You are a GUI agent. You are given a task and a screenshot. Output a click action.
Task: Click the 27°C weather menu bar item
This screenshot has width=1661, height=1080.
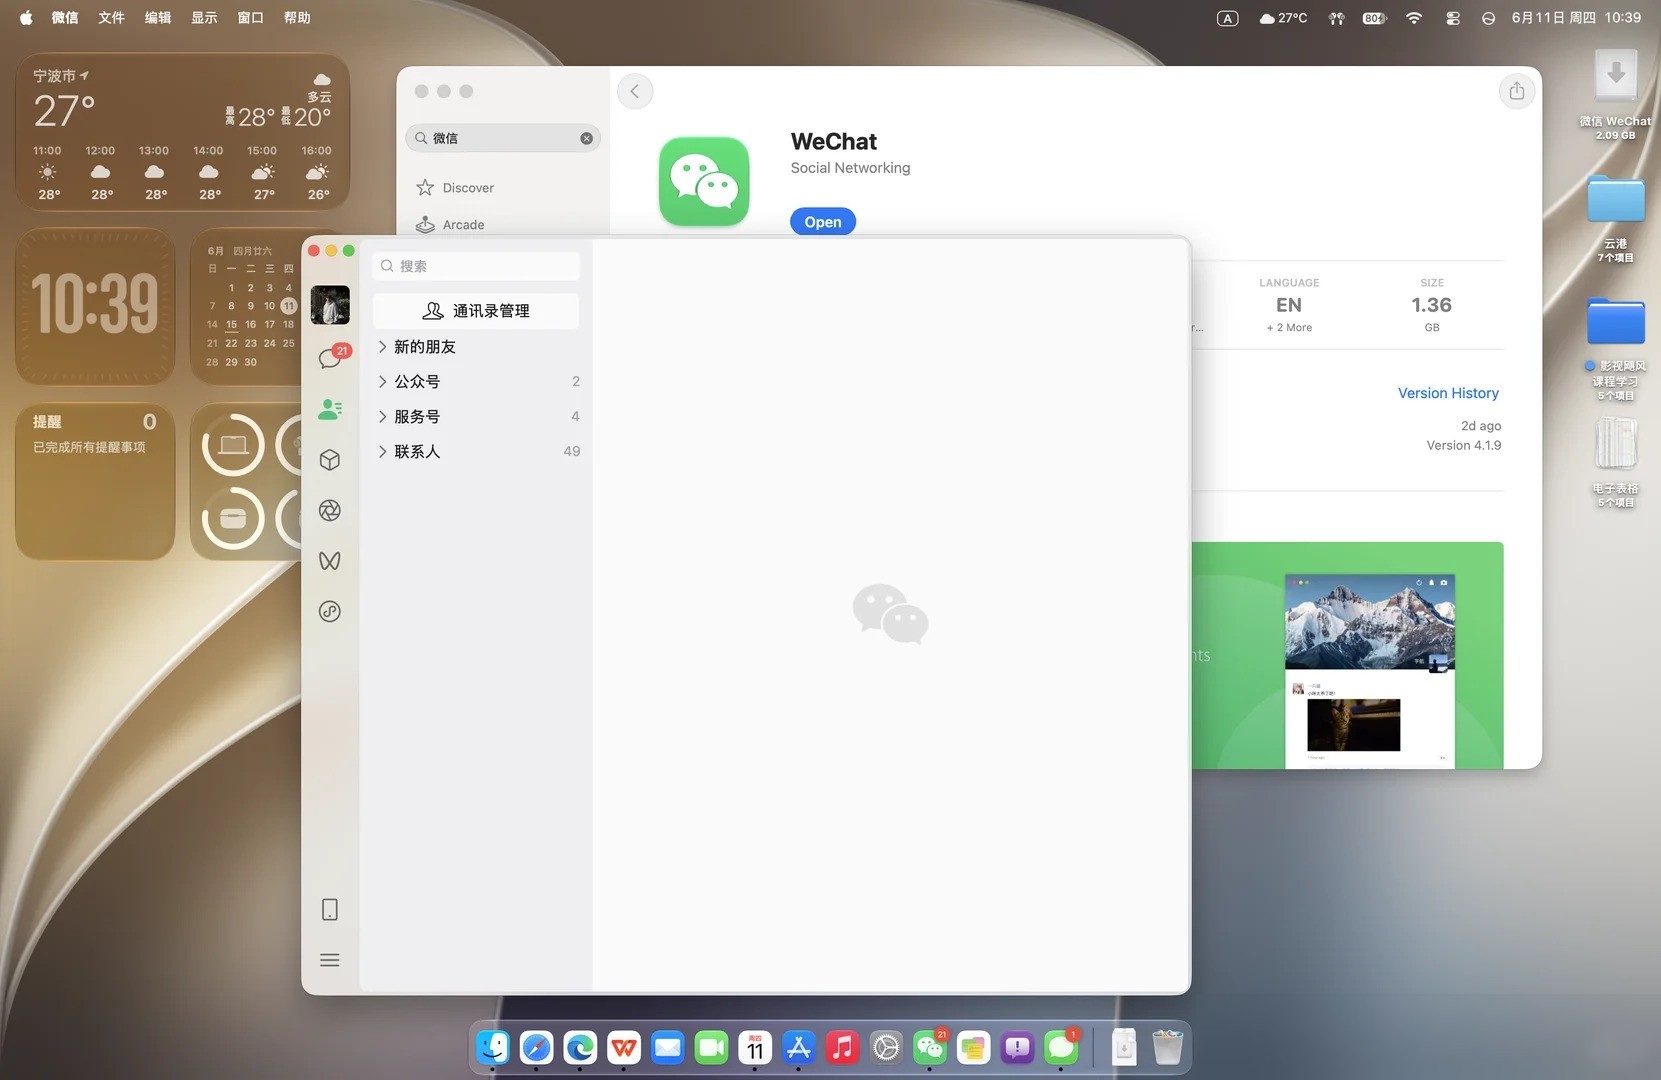(x=1283, y=18)
